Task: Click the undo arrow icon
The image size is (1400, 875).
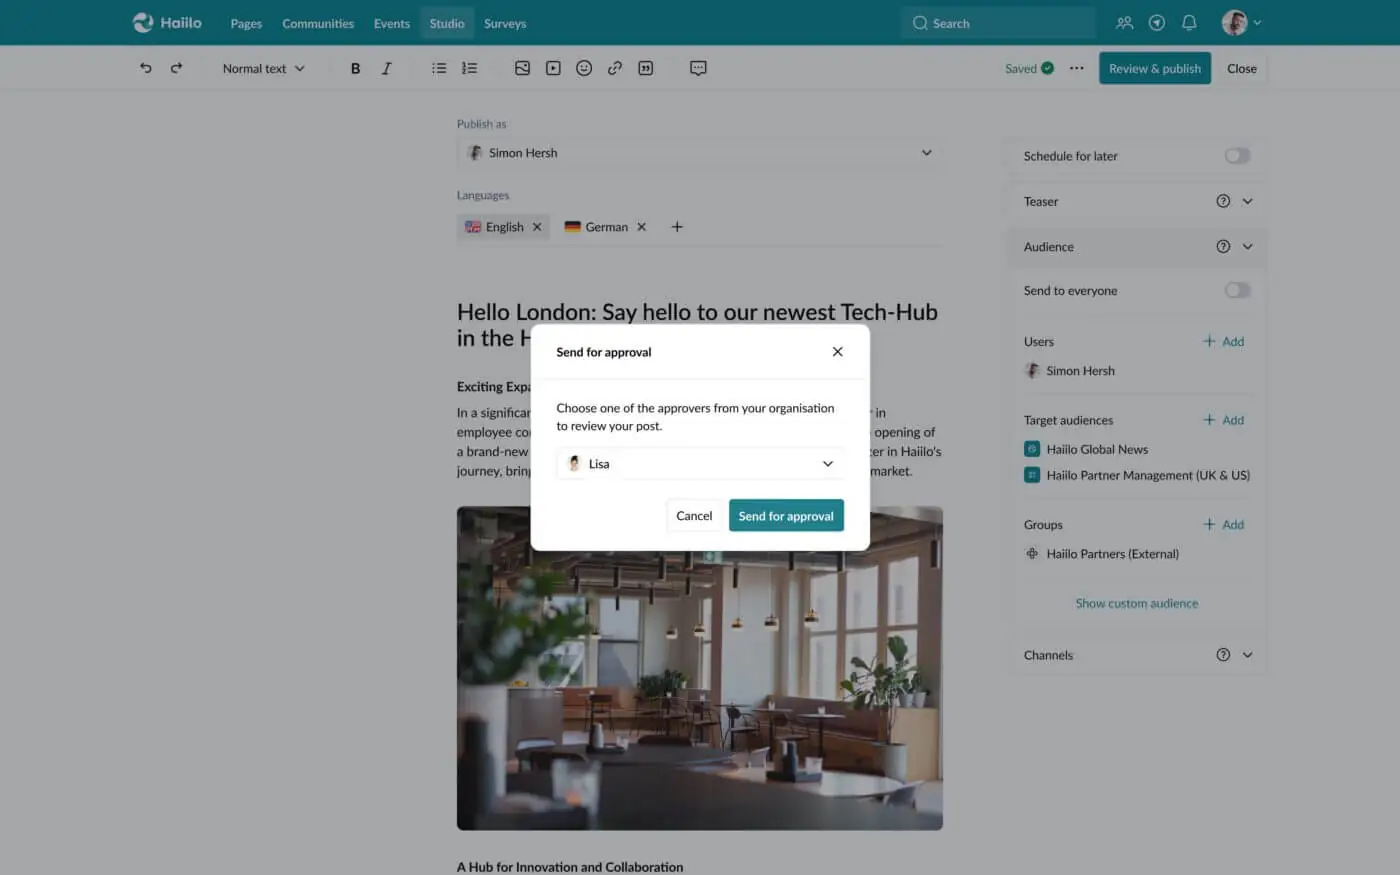Action: [146, 68]
